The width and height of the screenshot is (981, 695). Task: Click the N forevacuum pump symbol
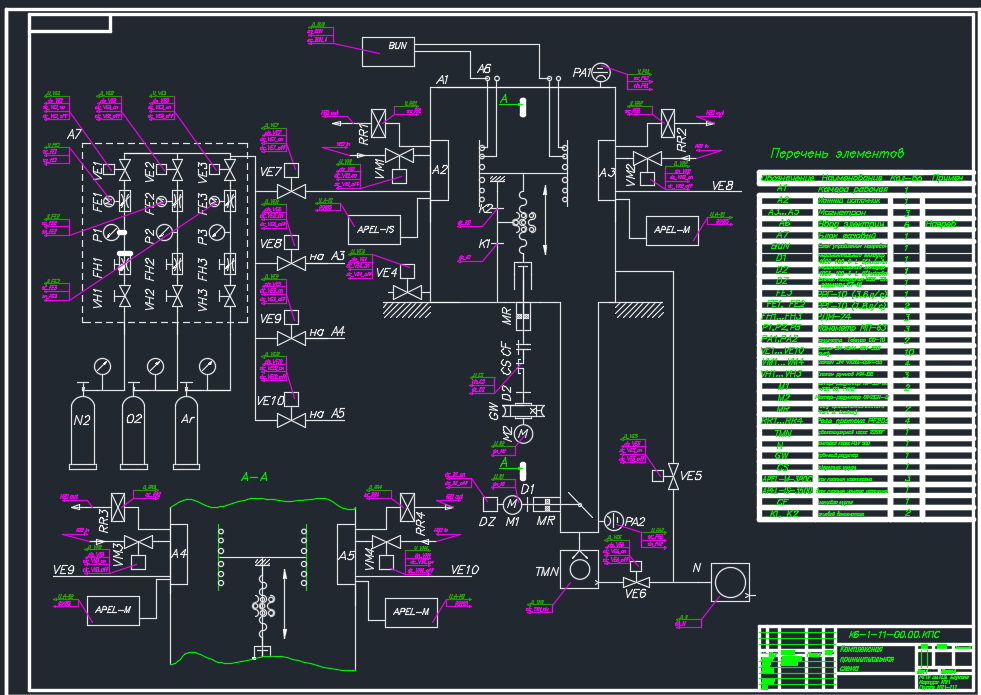point(730,582)
